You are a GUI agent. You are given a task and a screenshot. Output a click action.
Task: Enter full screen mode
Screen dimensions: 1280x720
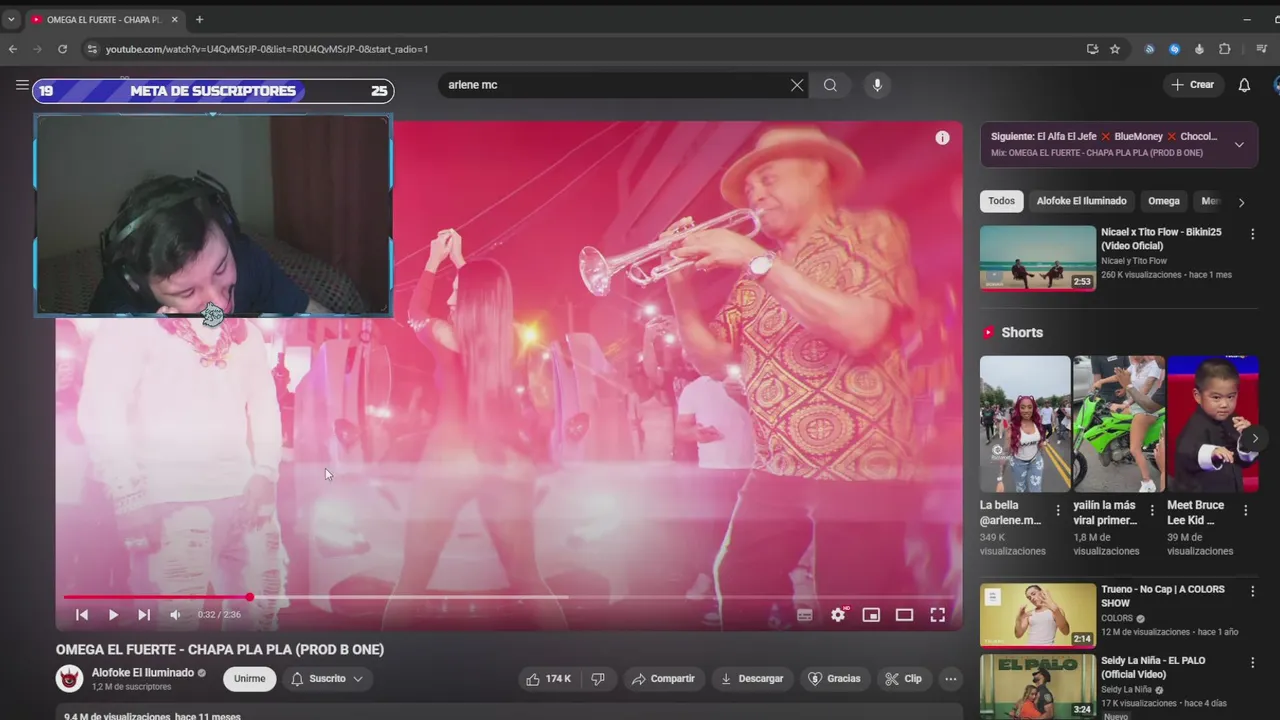937,615
